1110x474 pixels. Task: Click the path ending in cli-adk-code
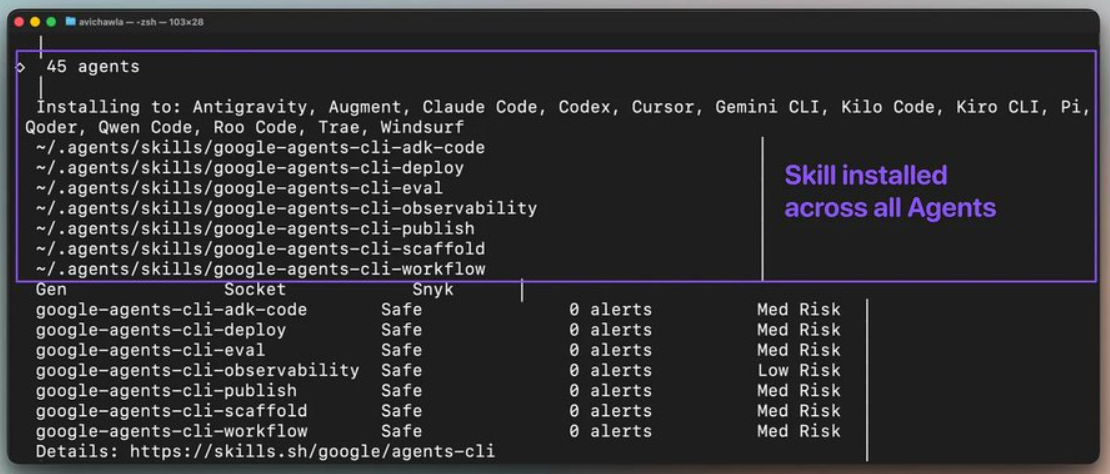[x=261, y=148]
